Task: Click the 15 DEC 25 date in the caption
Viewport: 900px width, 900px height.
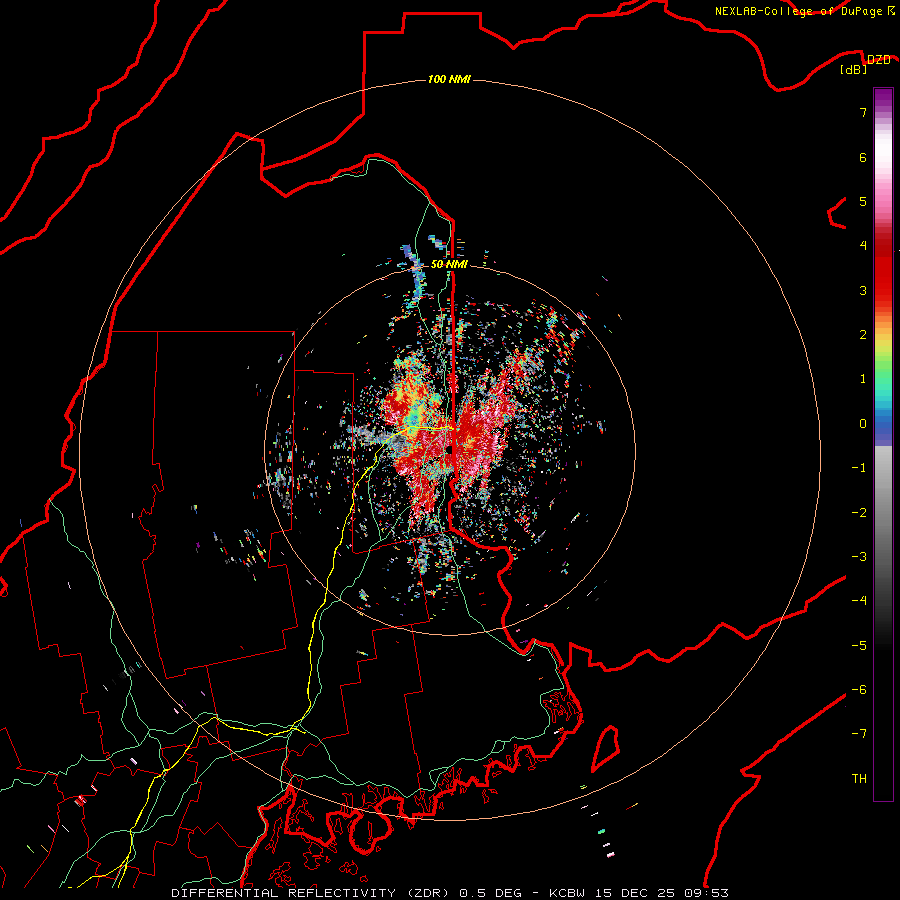Action: coord(634,893)
